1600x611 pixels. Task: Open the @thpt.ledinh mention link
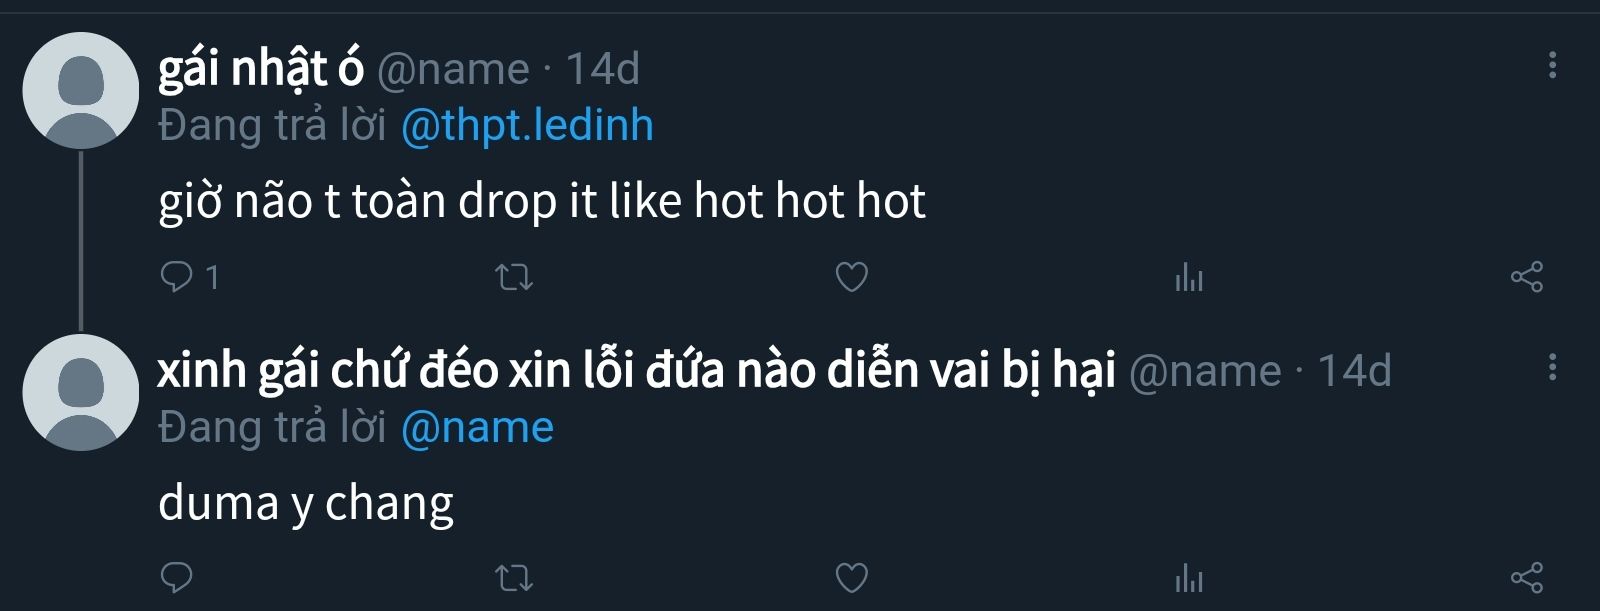[527, 126]
